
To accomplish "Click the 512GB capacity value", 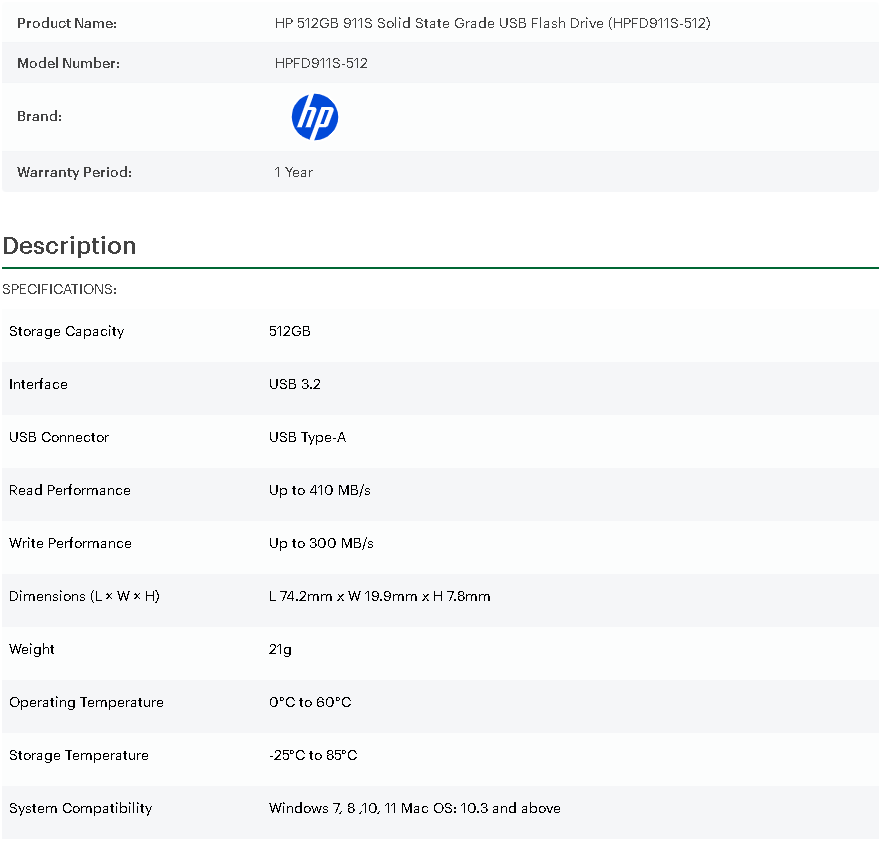I will point(289,331).
